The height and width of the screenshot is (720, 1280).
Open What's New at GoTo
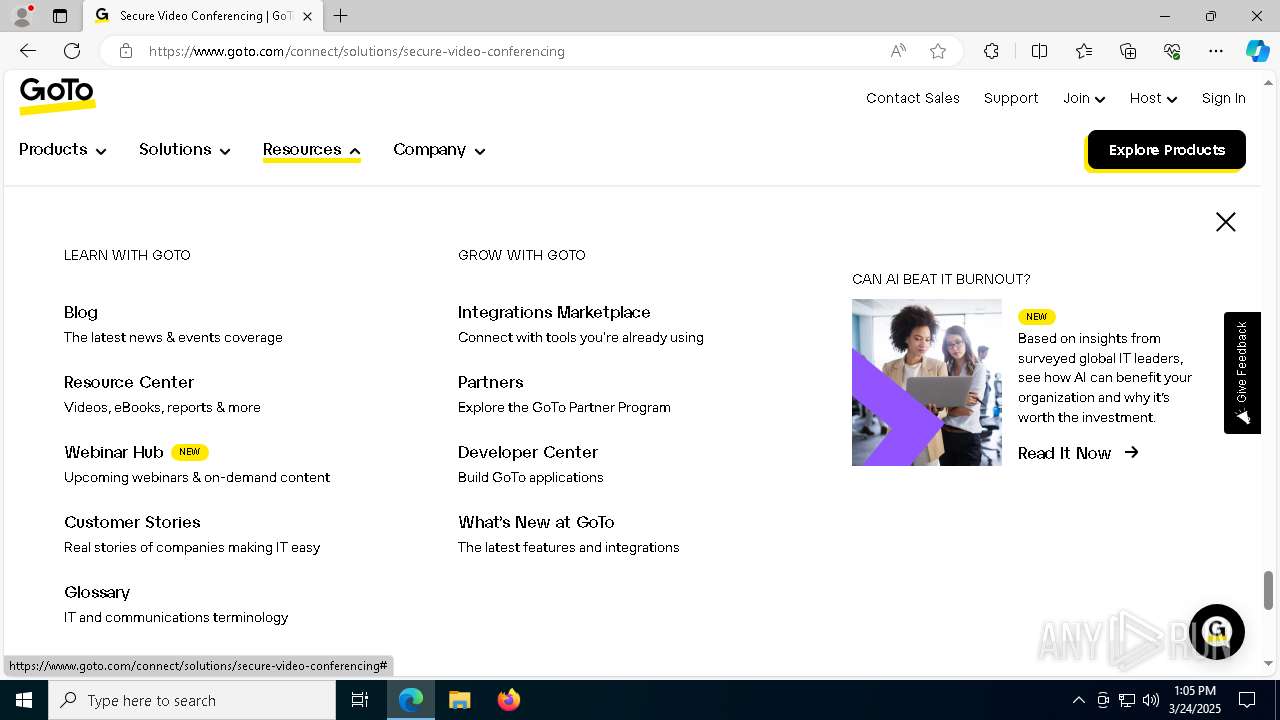(x=536, y=522)
